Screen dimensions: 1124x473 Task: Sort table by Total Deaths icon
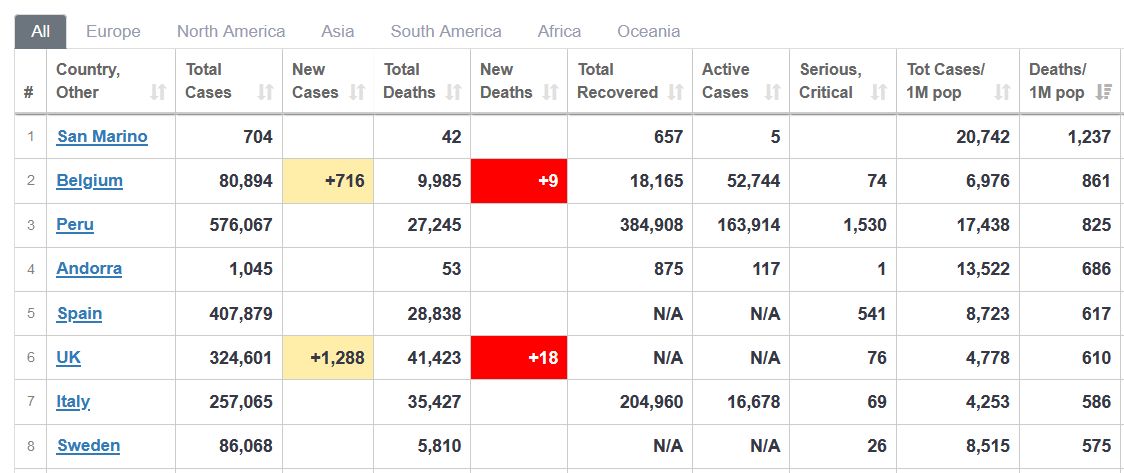[454, 93]
